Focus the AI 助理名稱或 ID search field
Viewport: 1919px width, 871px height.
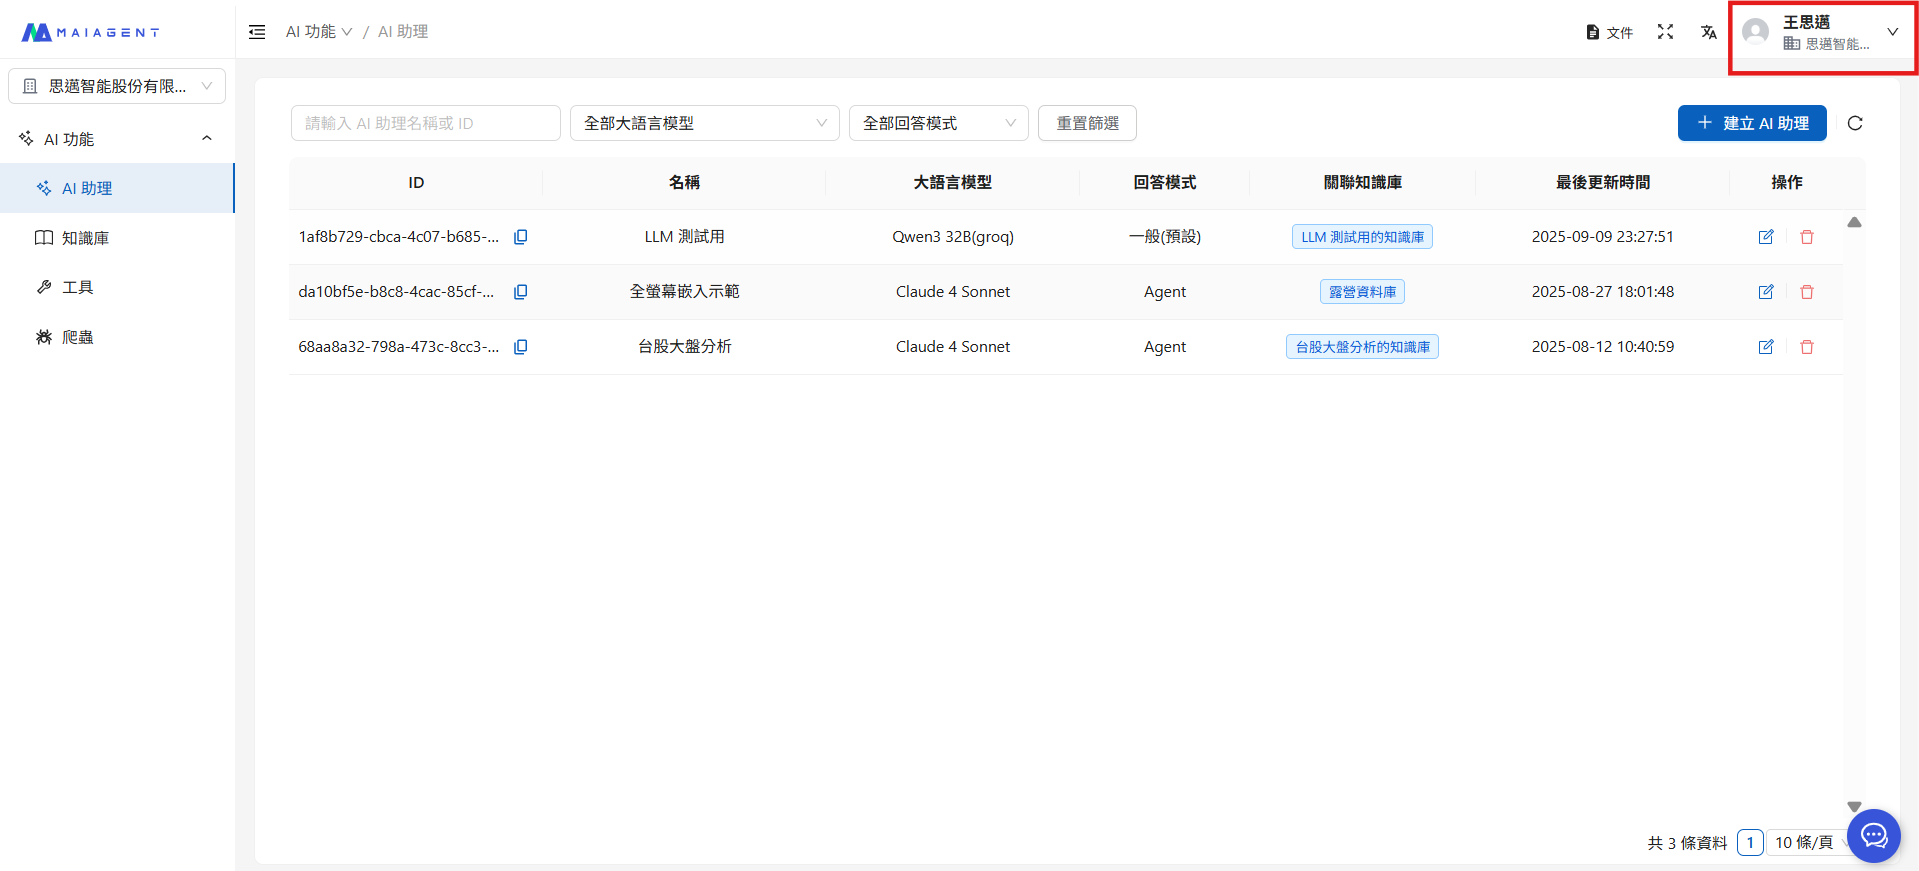pyautogui.click(x=425, y=123)
